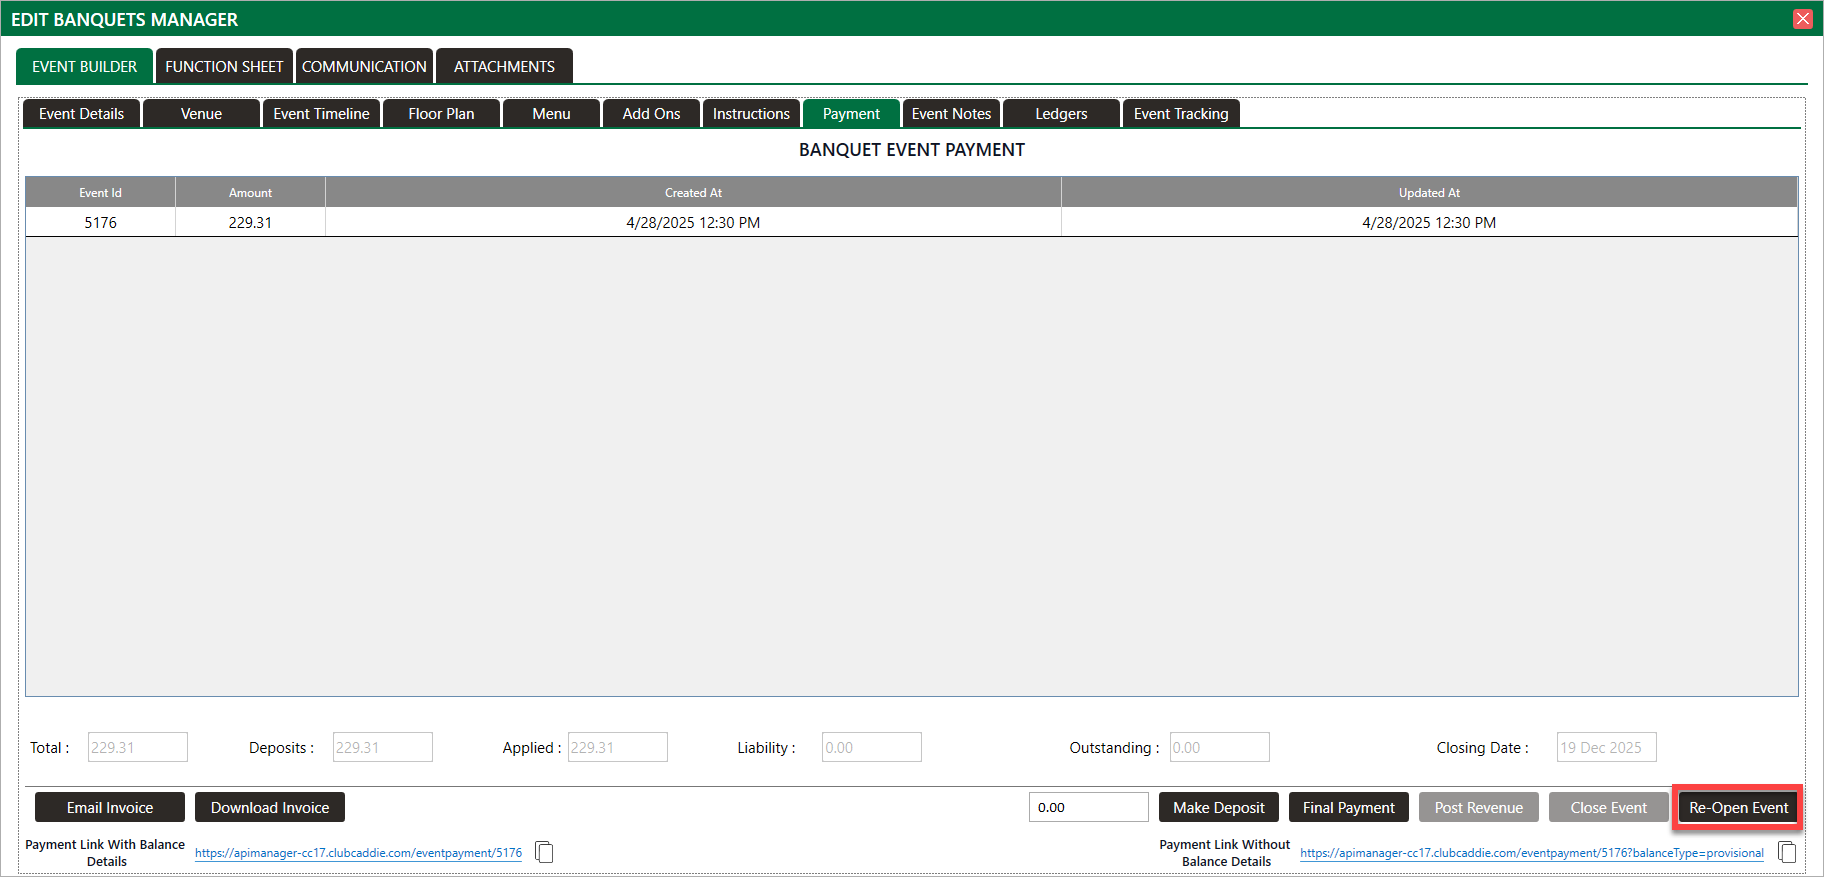Open the Communication tab
The image size is (1824, 877).
pyautogui.click(x=364, y=66)
